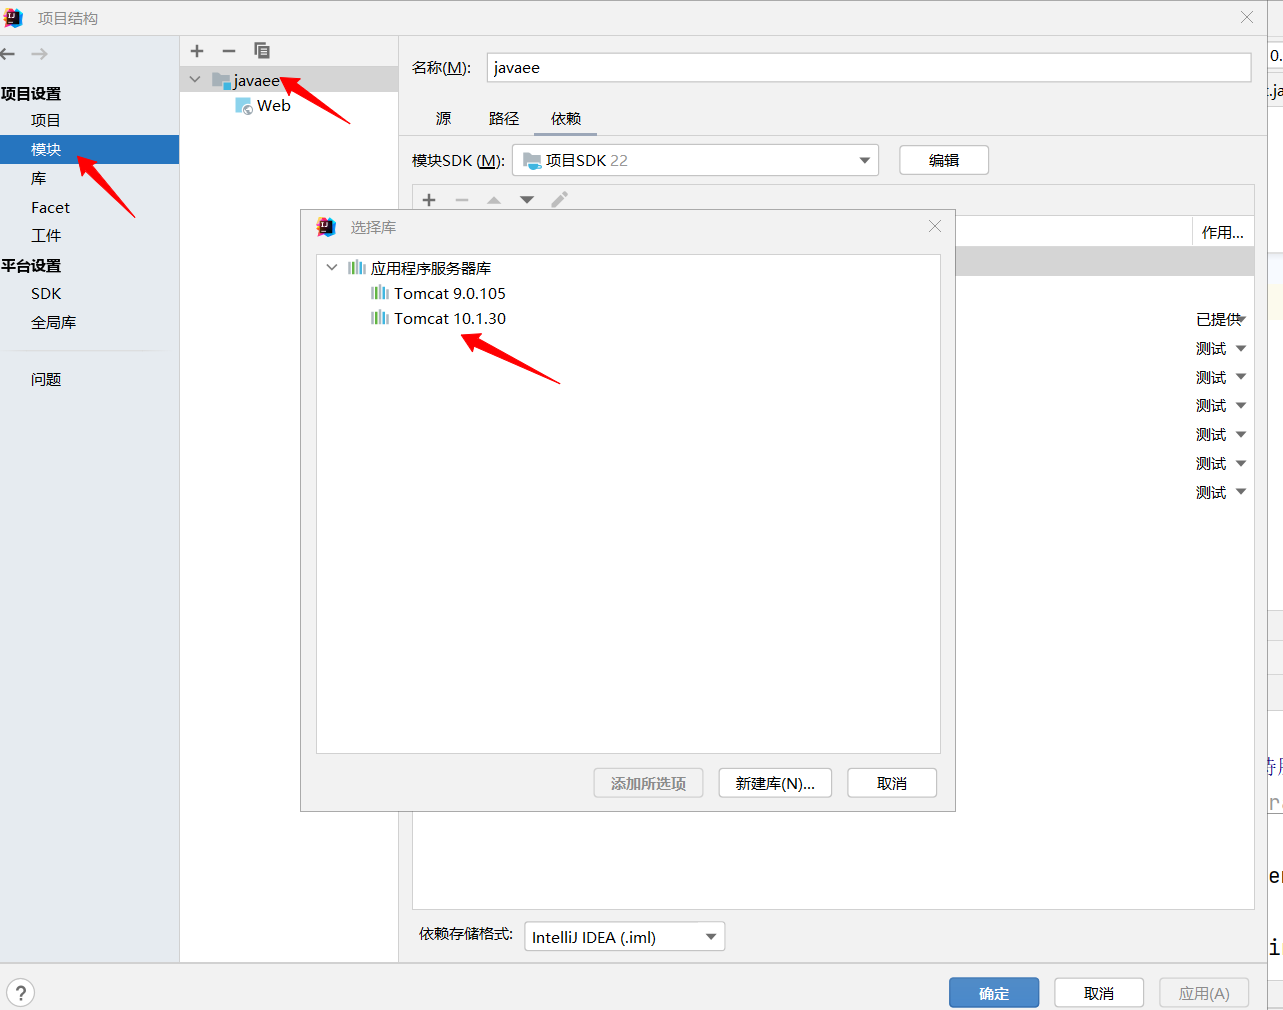1283x1010 pixels.
Task: Move dependency up
Action: [494, 200]
